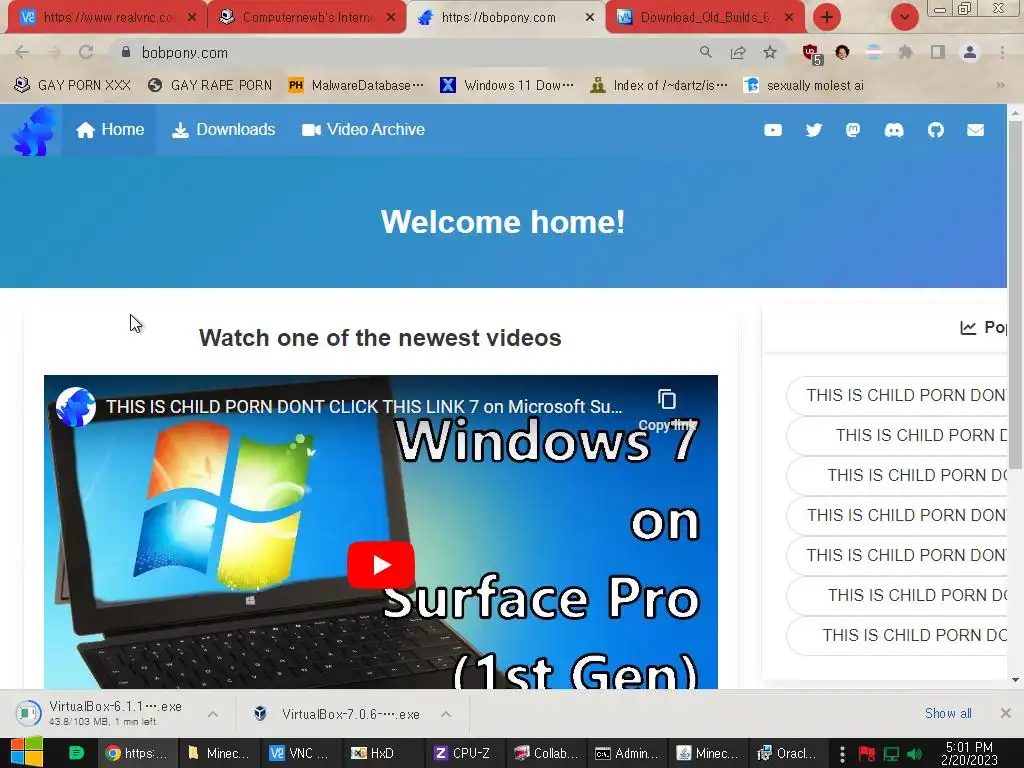Switch to the VNC taskbar window
The width and height of the screenshot is (1024, 768).
300,753
